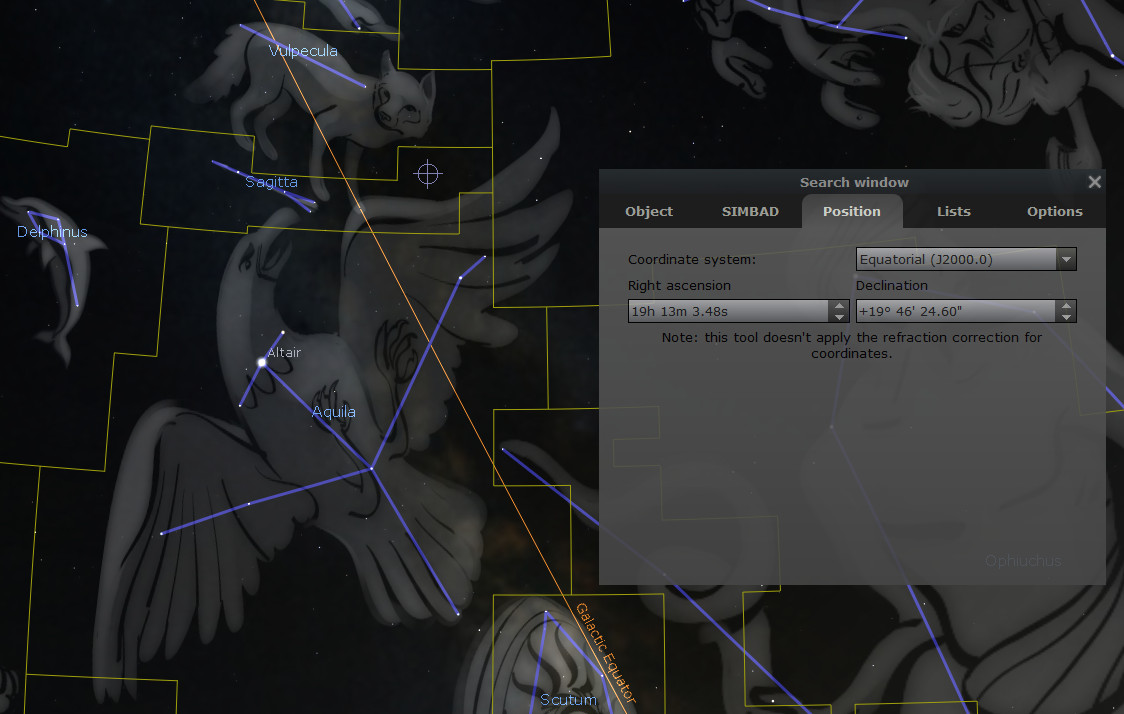Click the Right ascension input field
Image resolution: width=1124 pixels, height=714 pixels.
pyautogui.click(x=728, y=311)
